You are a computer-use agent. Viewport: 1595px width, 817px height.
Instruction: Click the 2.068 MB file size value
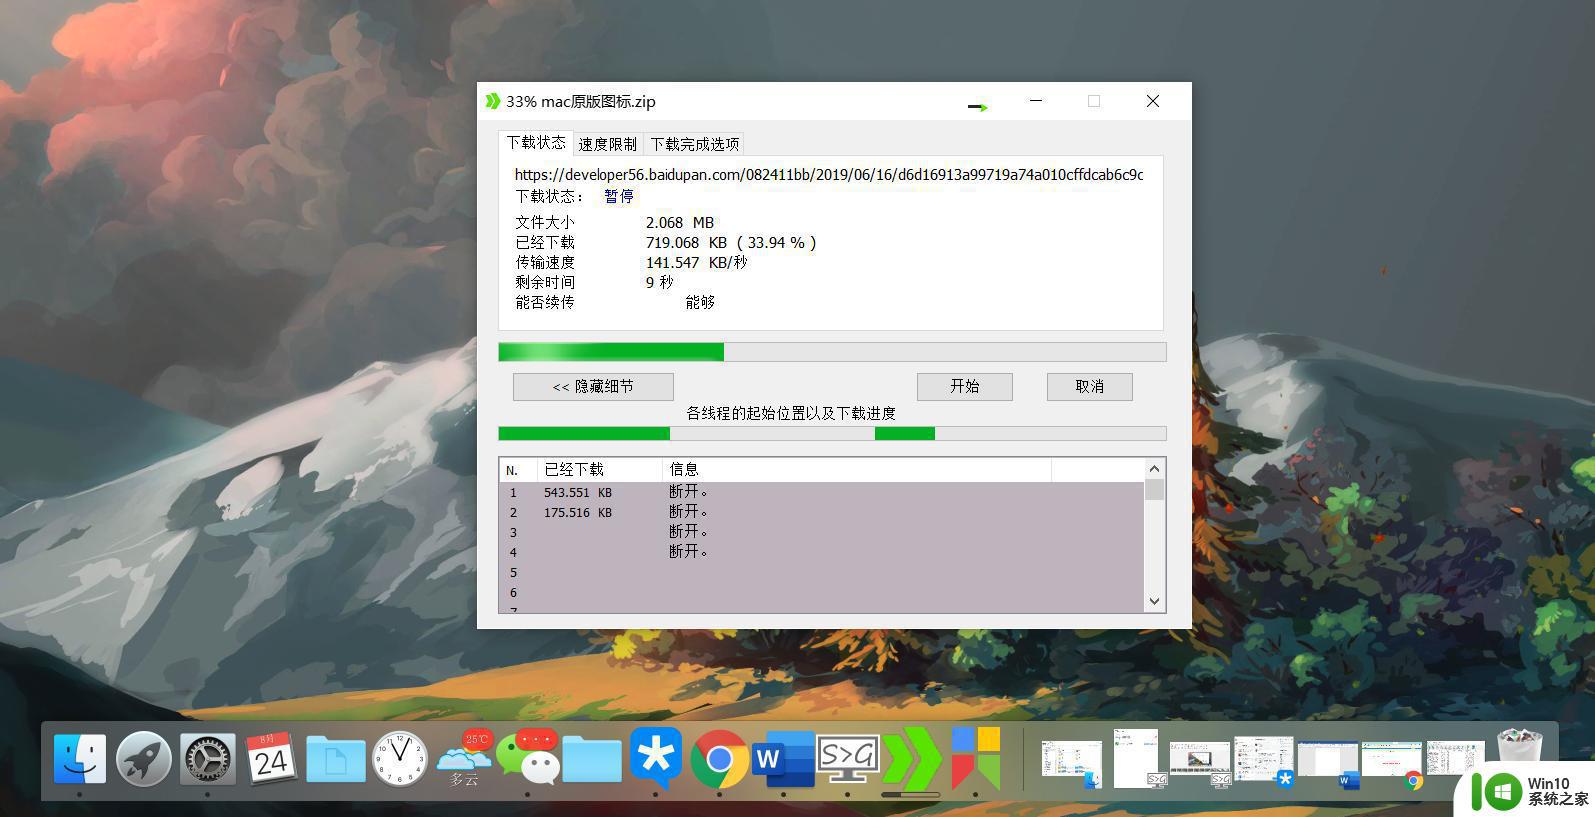[680, 222]
